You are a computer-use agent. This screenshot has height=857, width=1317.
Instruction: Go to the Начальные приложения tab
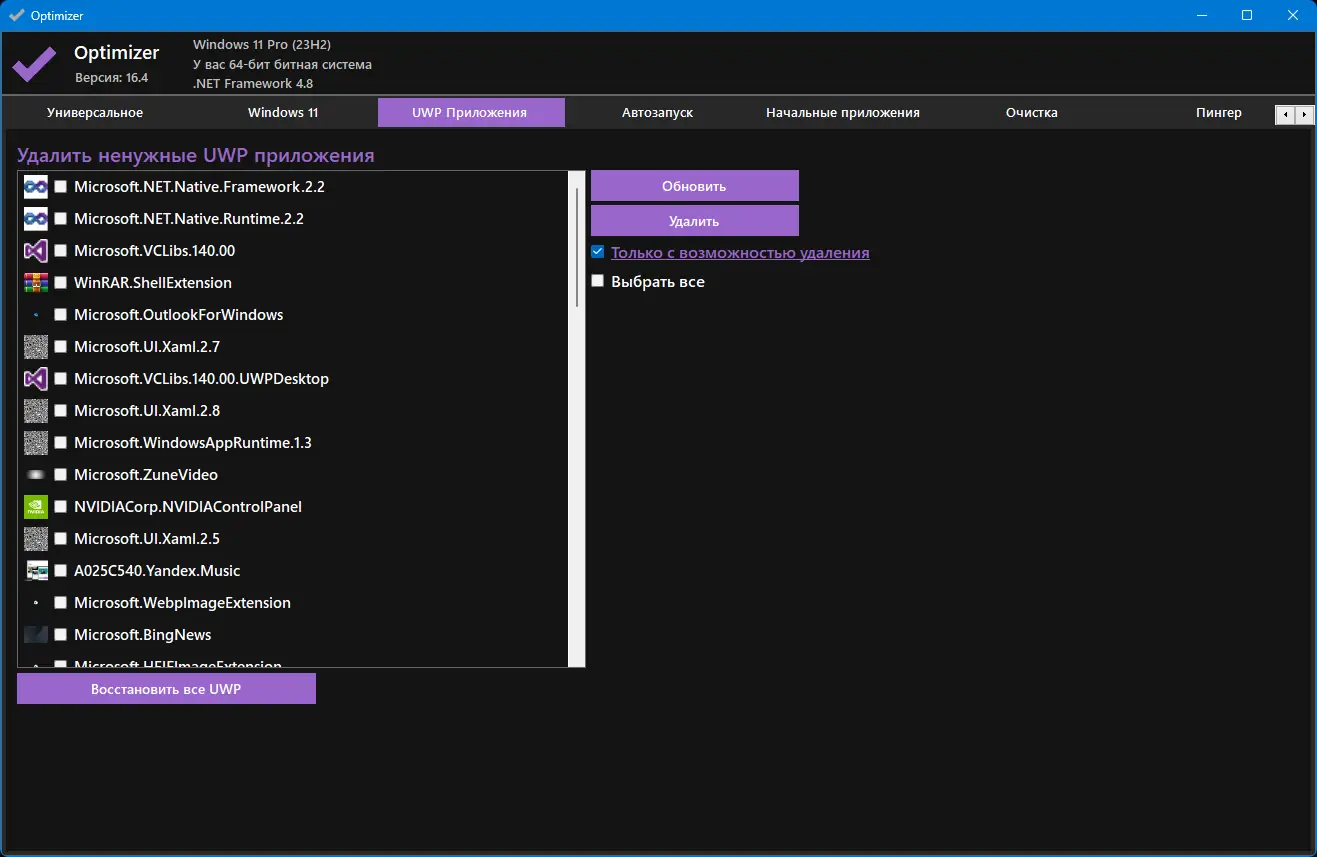tap(843, 113)
